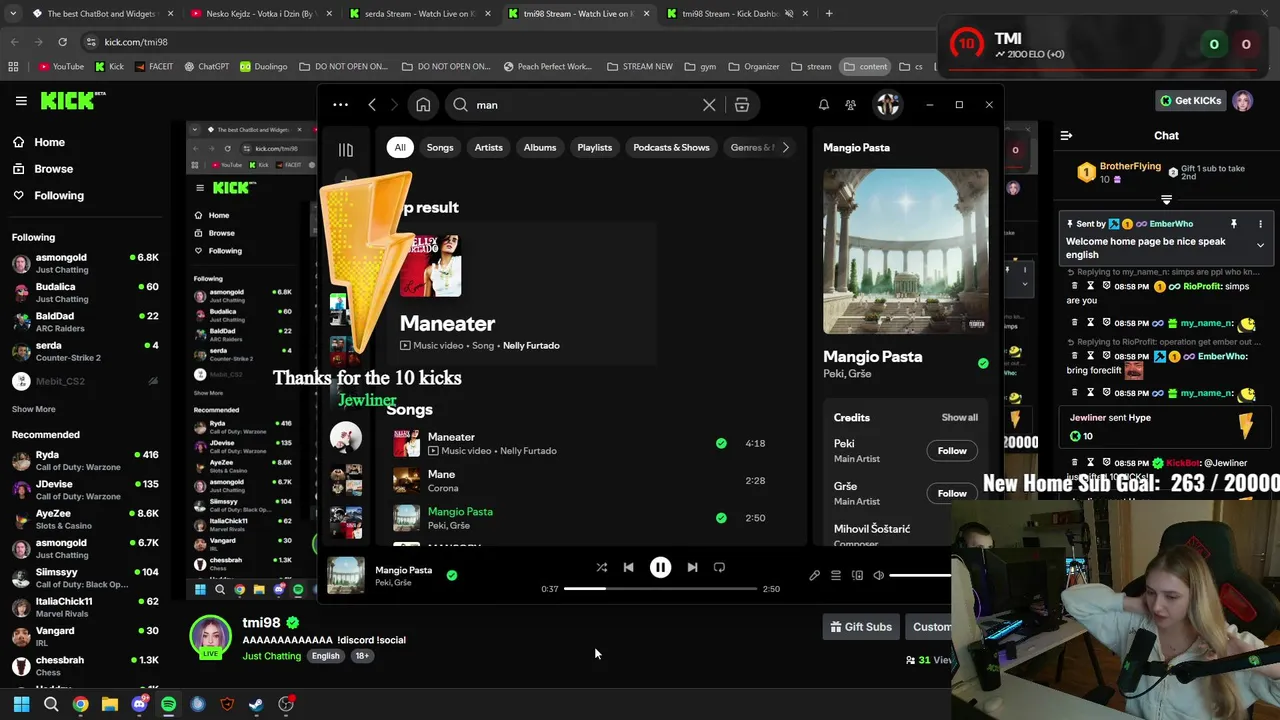Click Get KICKs button
The image size is (1280, 720).
(1190, 100)
